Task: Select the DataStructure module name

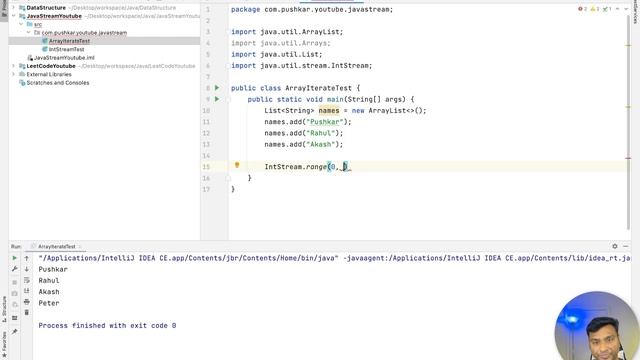Action: point(46,8)
